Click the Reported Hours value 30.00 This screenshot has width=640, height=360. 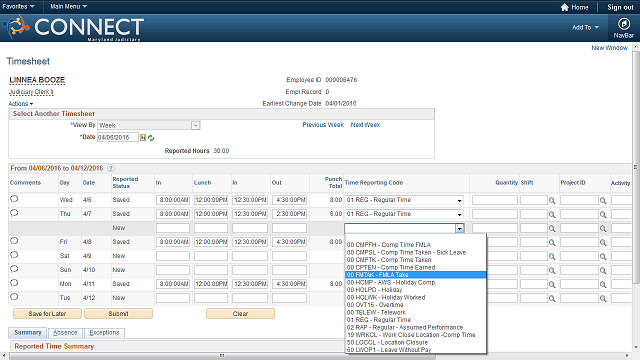point(221,151)
